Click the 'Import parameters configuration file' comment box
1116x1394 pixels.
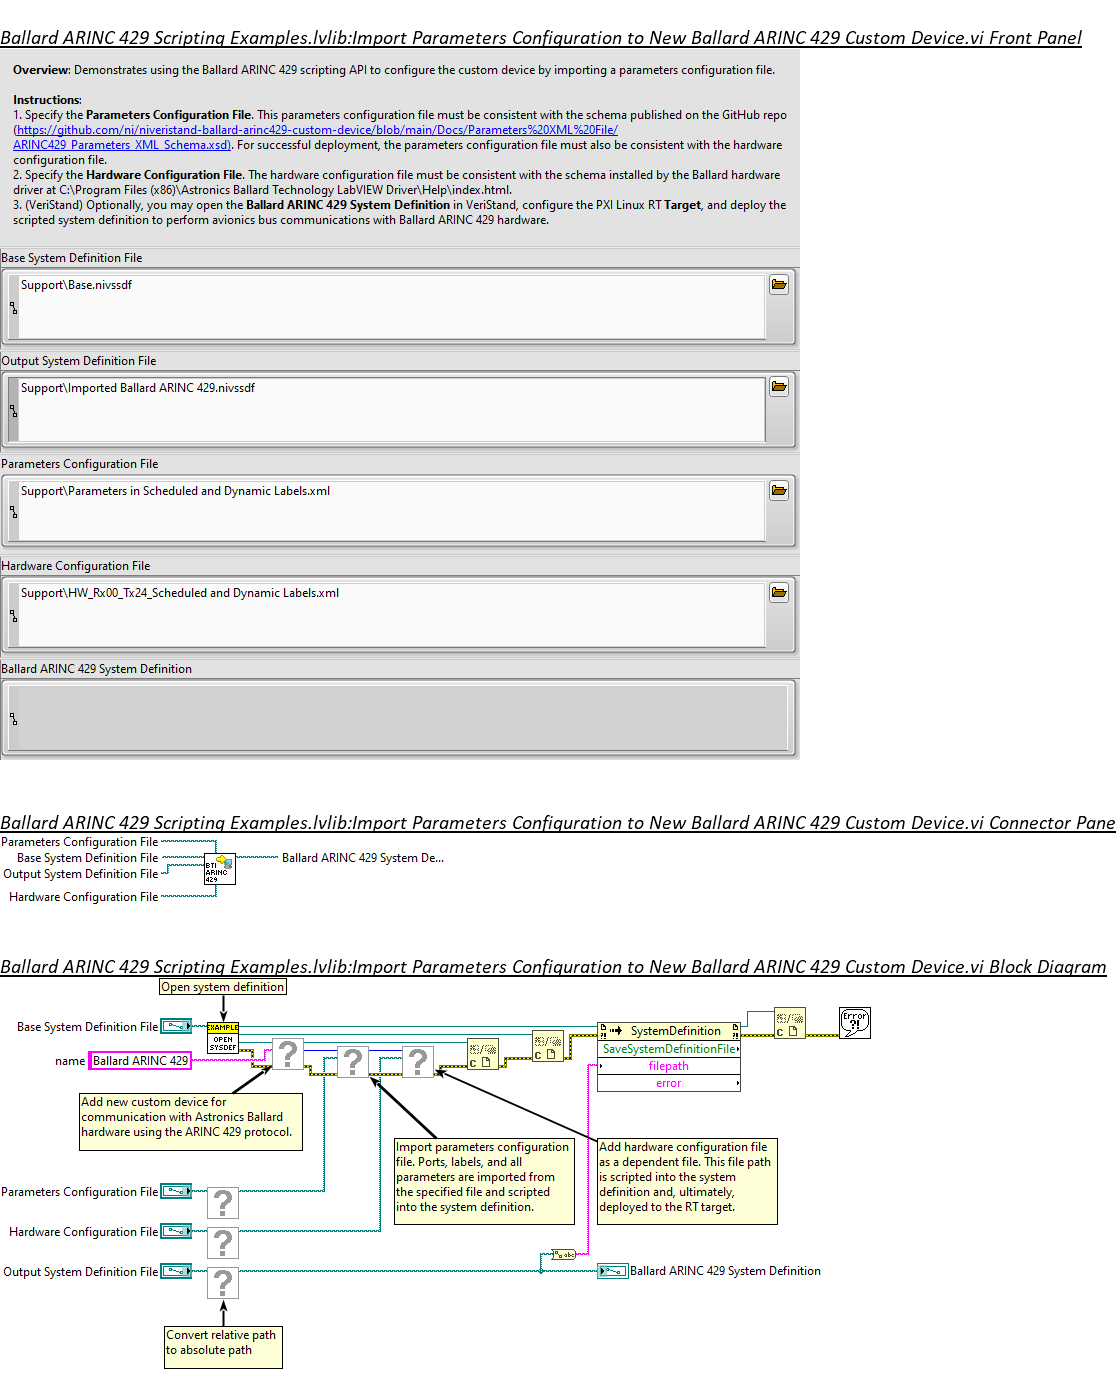point(484,1181)
